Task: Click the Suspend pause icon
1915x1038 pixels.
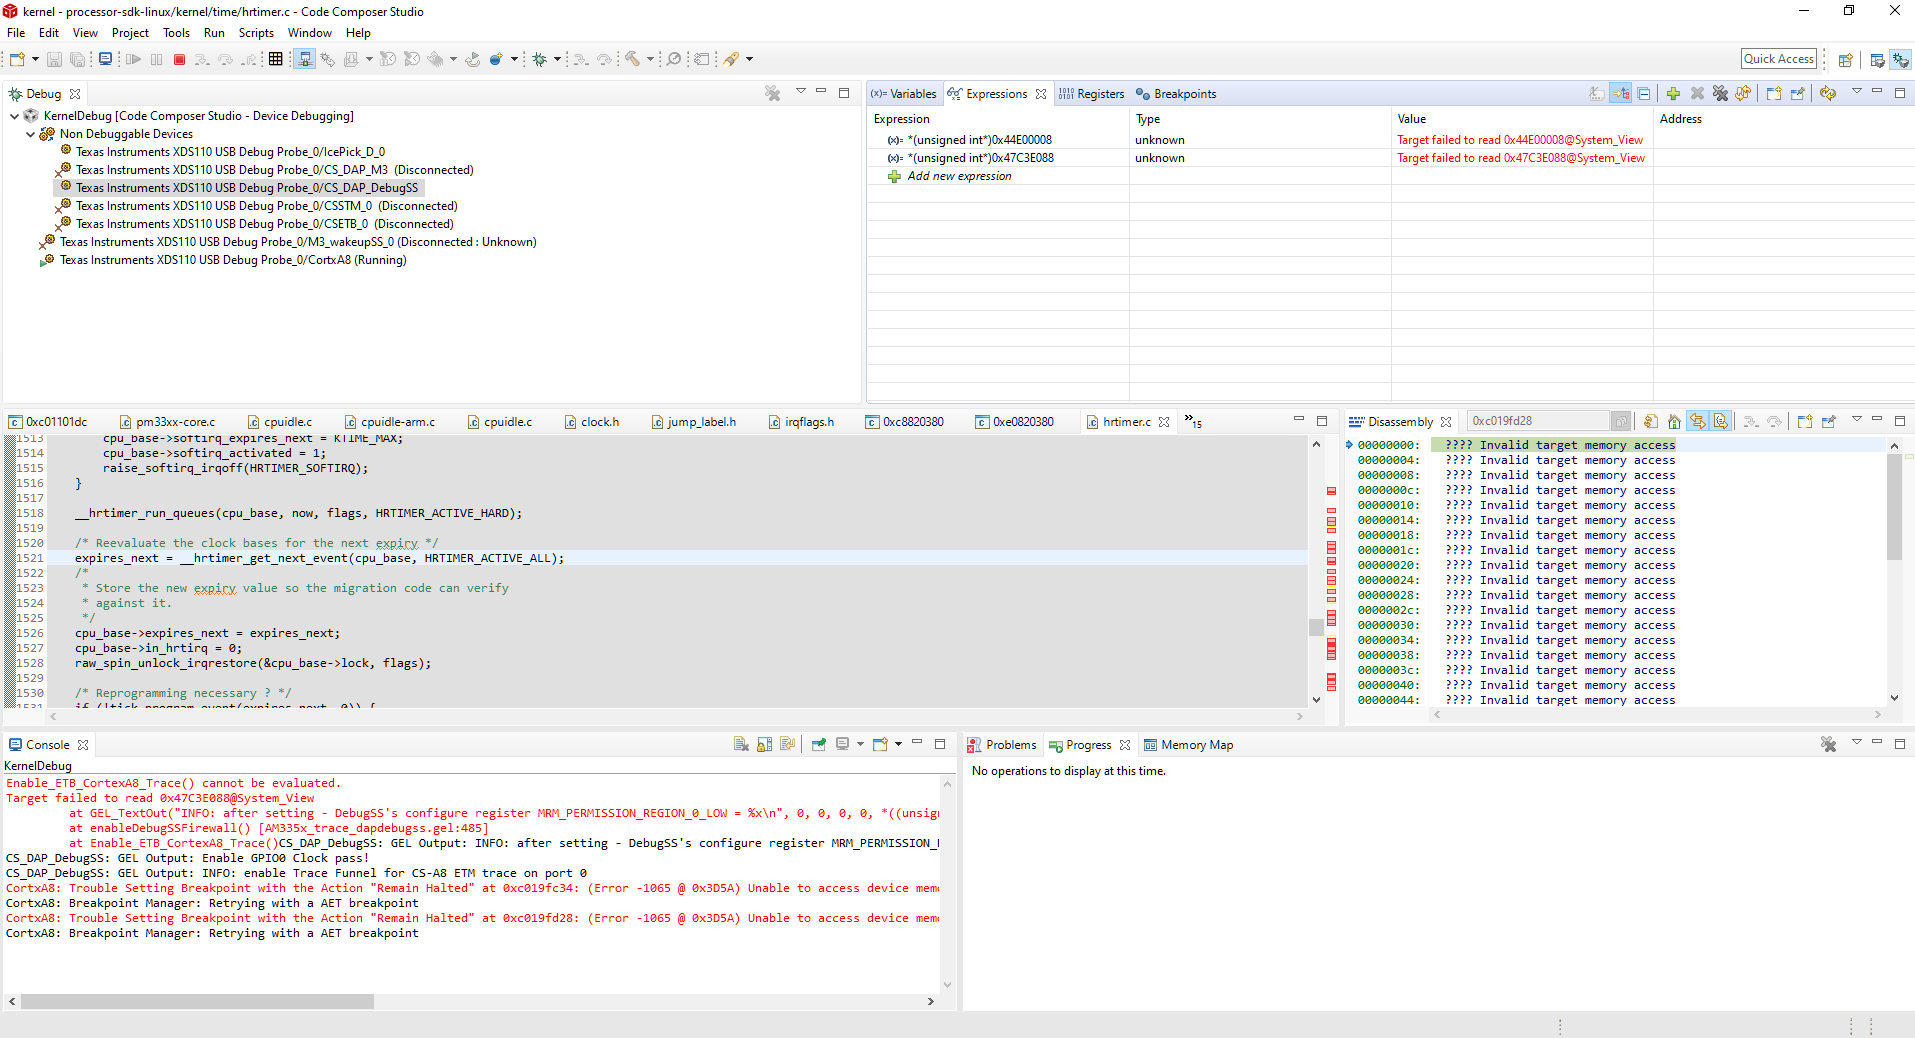Action: click(156, 60)
